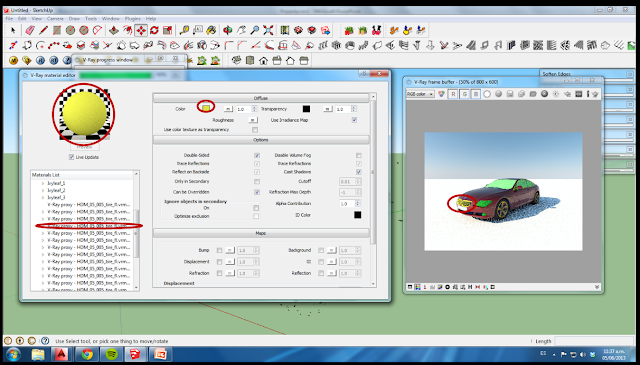Click the V-Ray render R button

coord(40,61)
